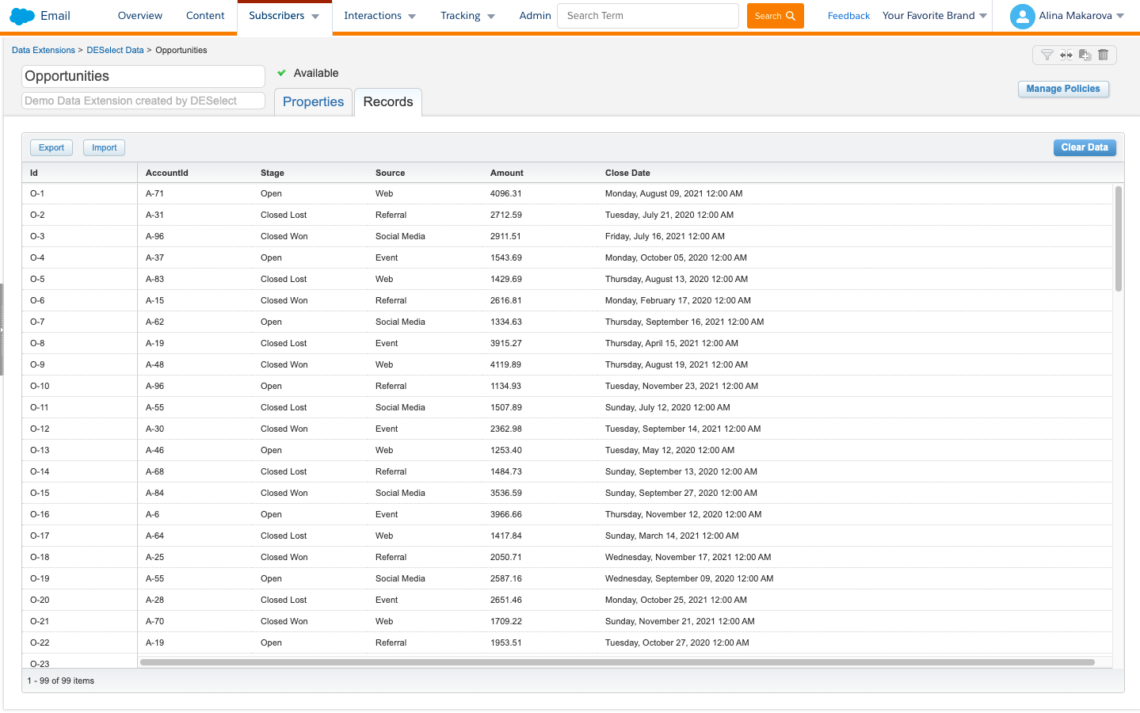
Task: Delete the data extension using the trash icon
Action: click(1103, 54)
